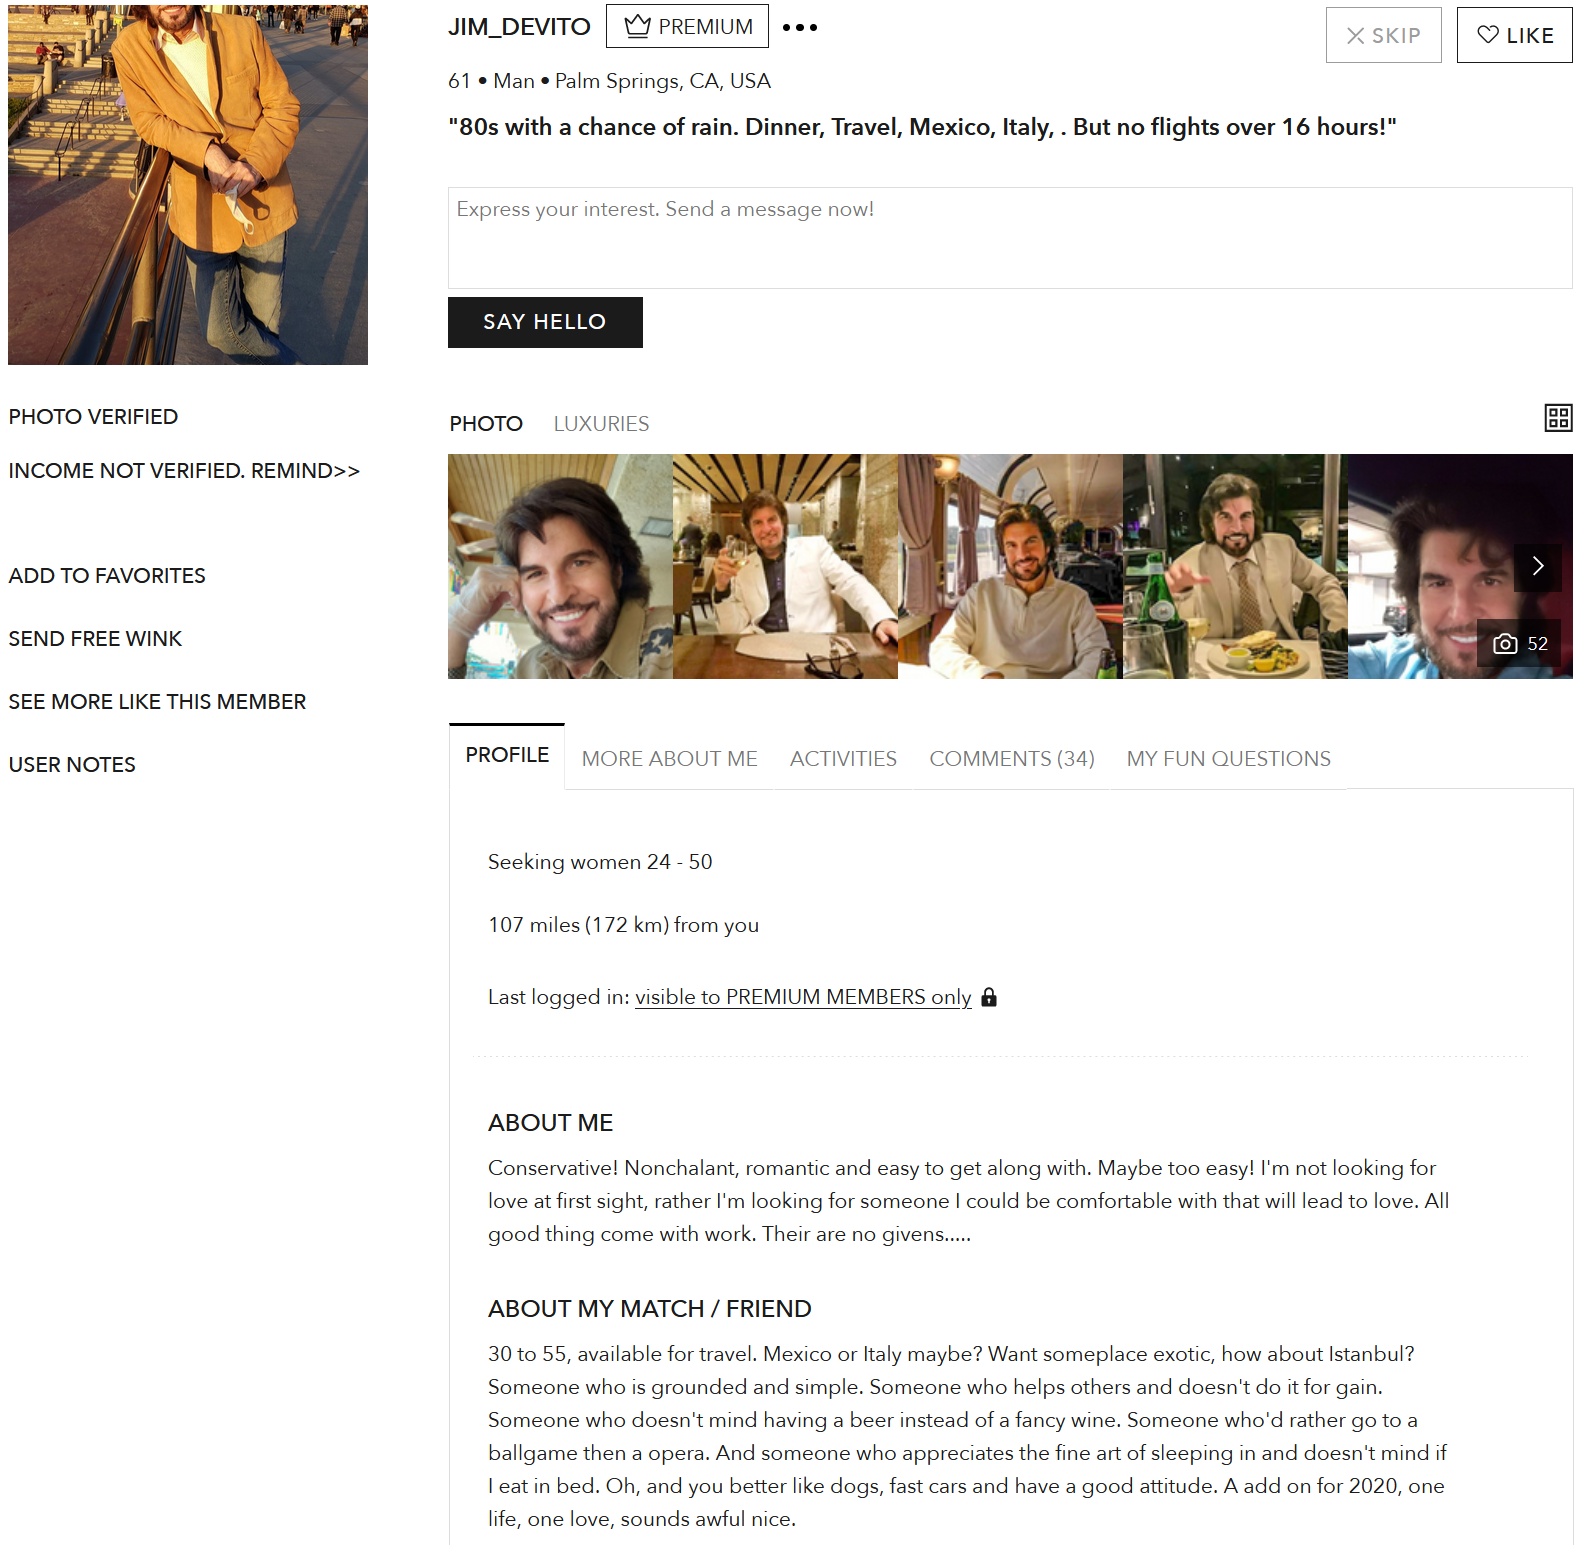Click ADD TO FAVORITES

point(107,576)
